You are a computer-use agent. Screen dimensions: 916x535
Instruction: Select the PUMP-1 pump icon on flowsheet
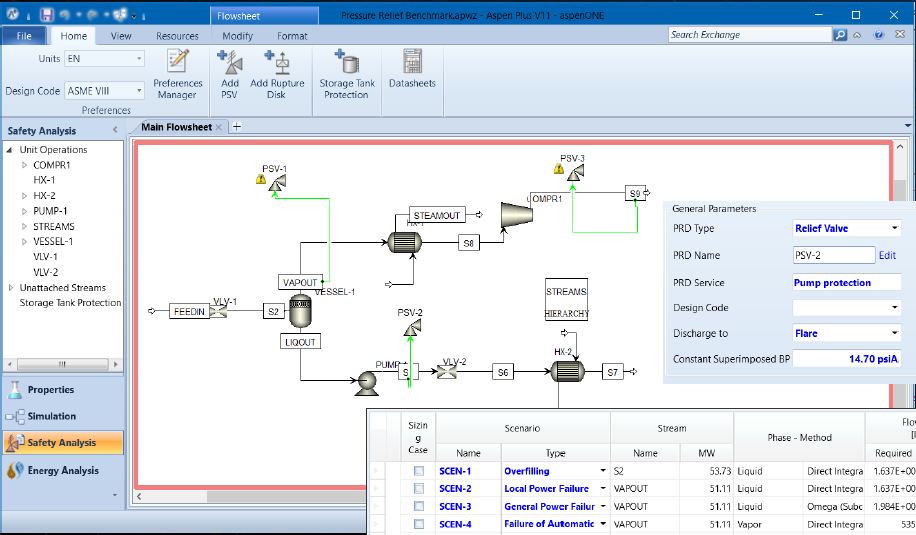pos(367,383)
